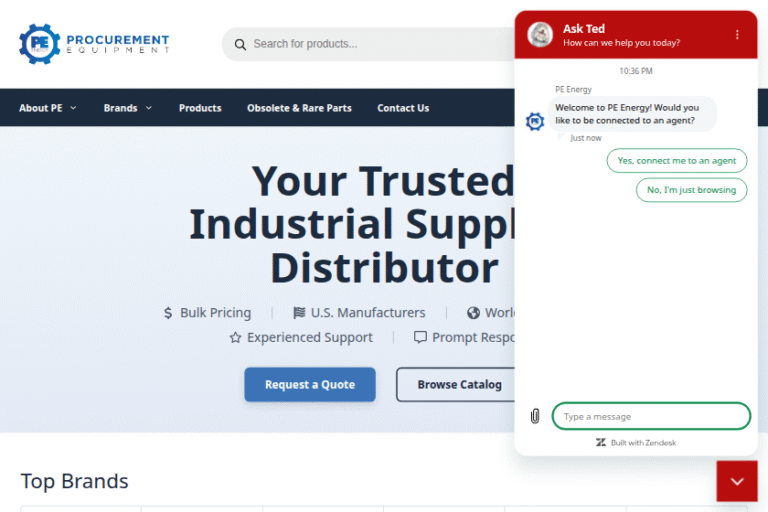Viewport: 768px width, 512px height.
Task: Click the Bulk Pricing dollar icon
Action: (x=168, y=313)
